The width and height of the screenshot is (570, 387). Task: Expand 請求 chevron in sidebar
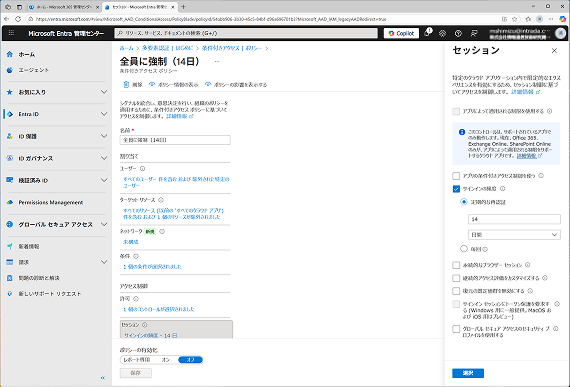click(104, 262)
